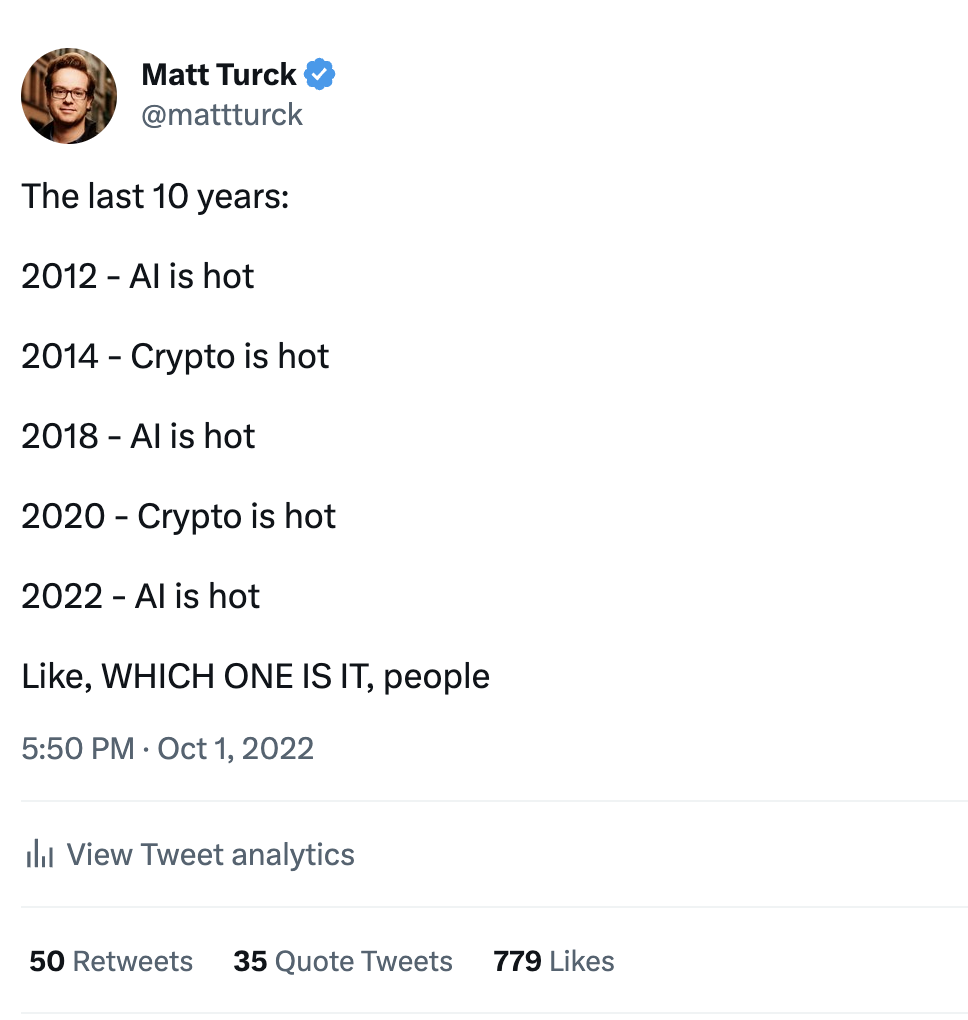968x1020 pixels.
Task: Click the 5:50 PM time text
Action: pyautogui.click(x=77, y=748)
